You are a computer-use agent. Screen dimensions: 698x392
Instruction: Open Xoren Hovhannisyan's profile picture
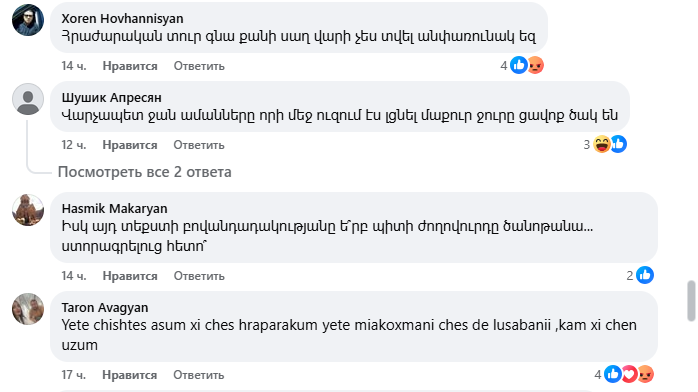(x=28, y=20)
